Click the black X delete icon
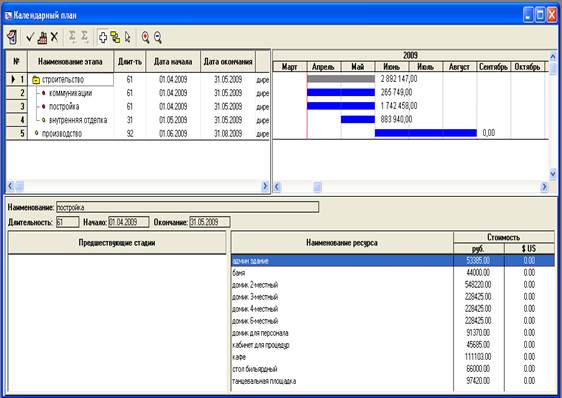 click(54, 37)
